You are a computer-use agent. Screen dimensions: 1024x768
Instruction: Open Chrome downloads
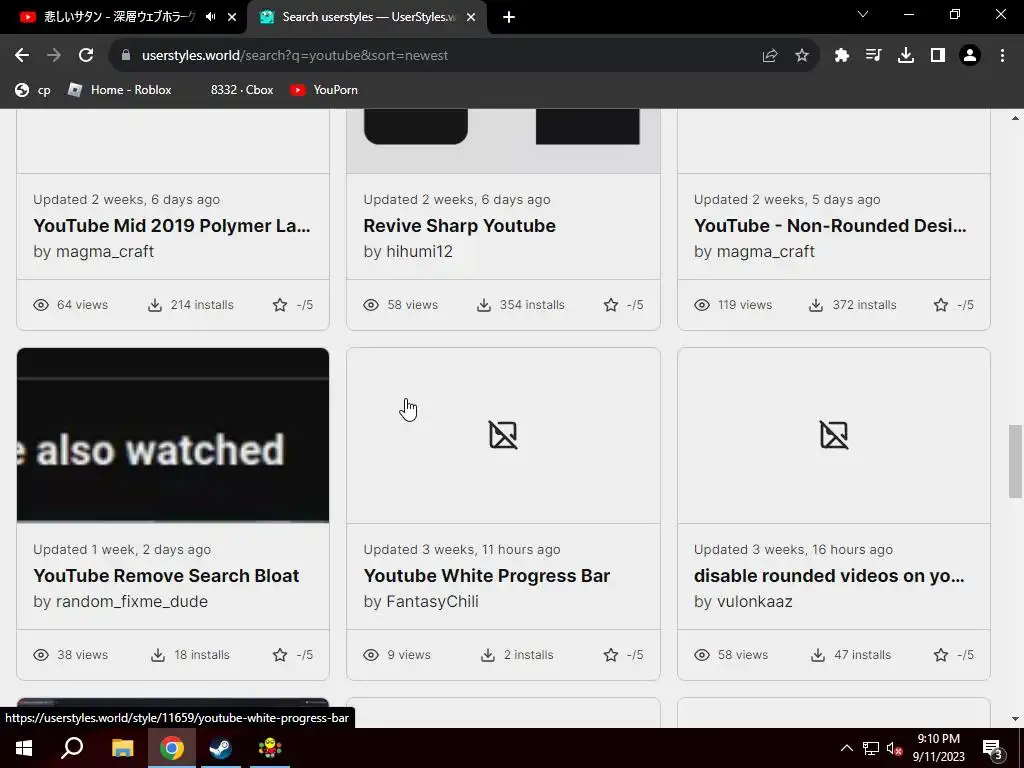pyautogui.click(x=906, y=56)
